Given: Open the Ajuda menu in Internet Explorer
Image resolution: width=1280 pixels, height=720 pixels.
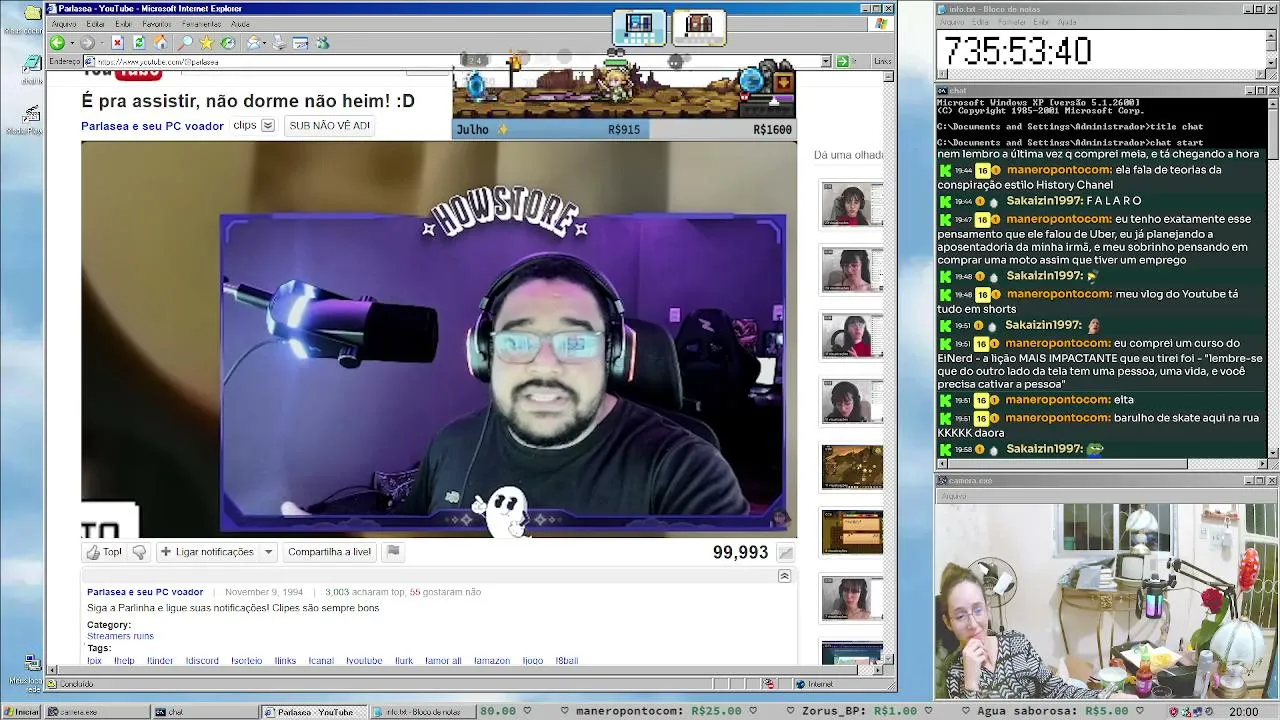Looking at the screenshot, I should coord(240,24).
